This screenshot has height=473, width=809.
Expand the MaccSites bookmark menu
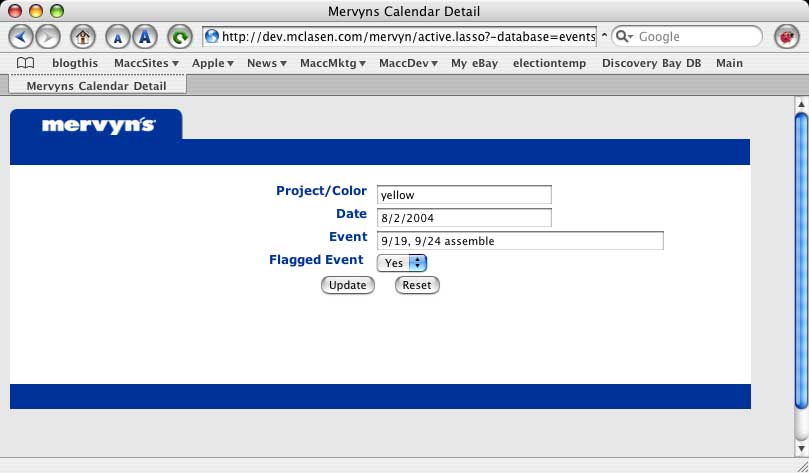pos(146,63)
